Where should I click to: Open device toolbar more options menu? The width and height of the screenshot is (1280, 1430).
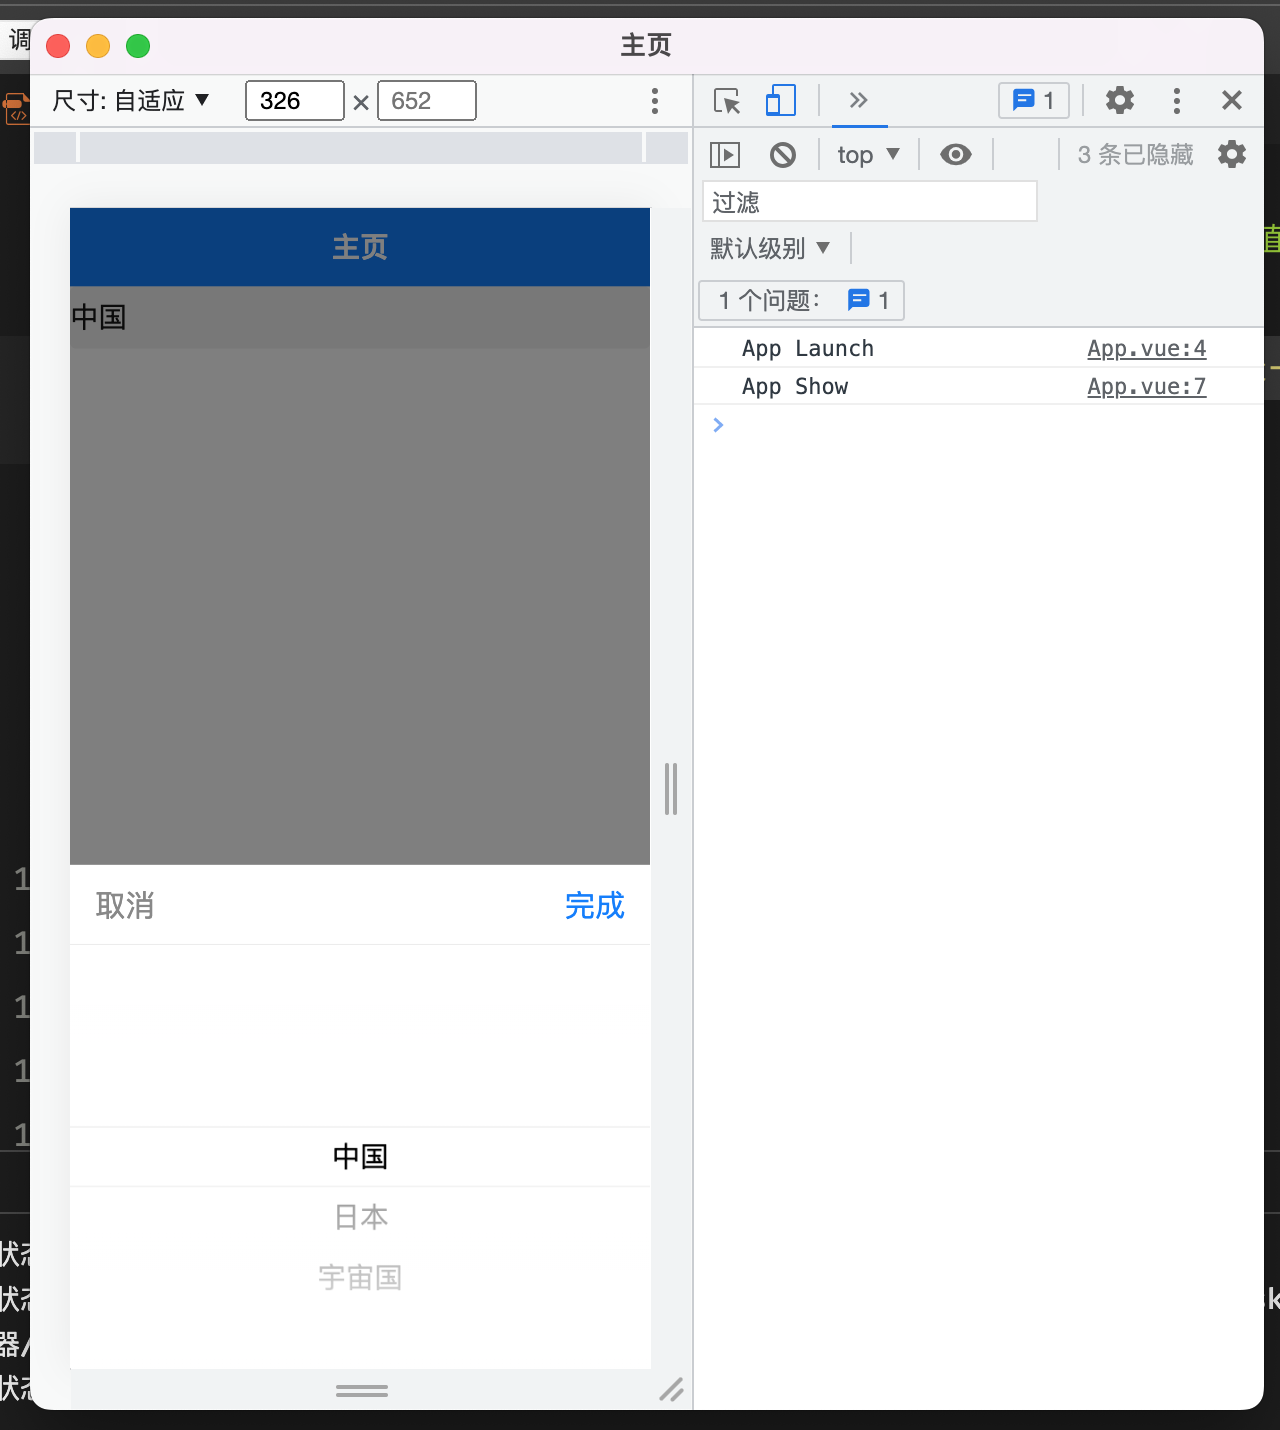coord(655,100)
